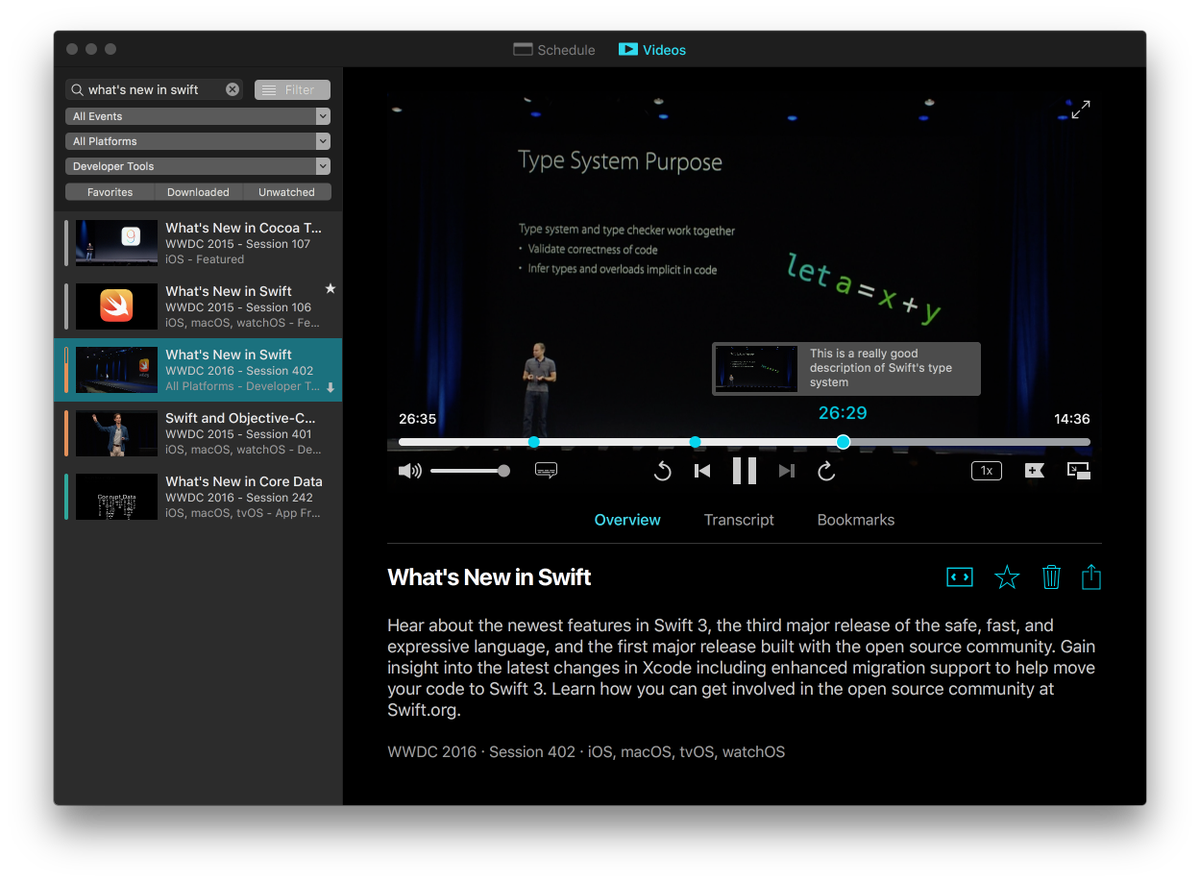Image resolution: width=1200 pixels, height=882 pixels.
Task: Open the clip sharing icon
Action: pyautogui.click(x=959, y=577)
